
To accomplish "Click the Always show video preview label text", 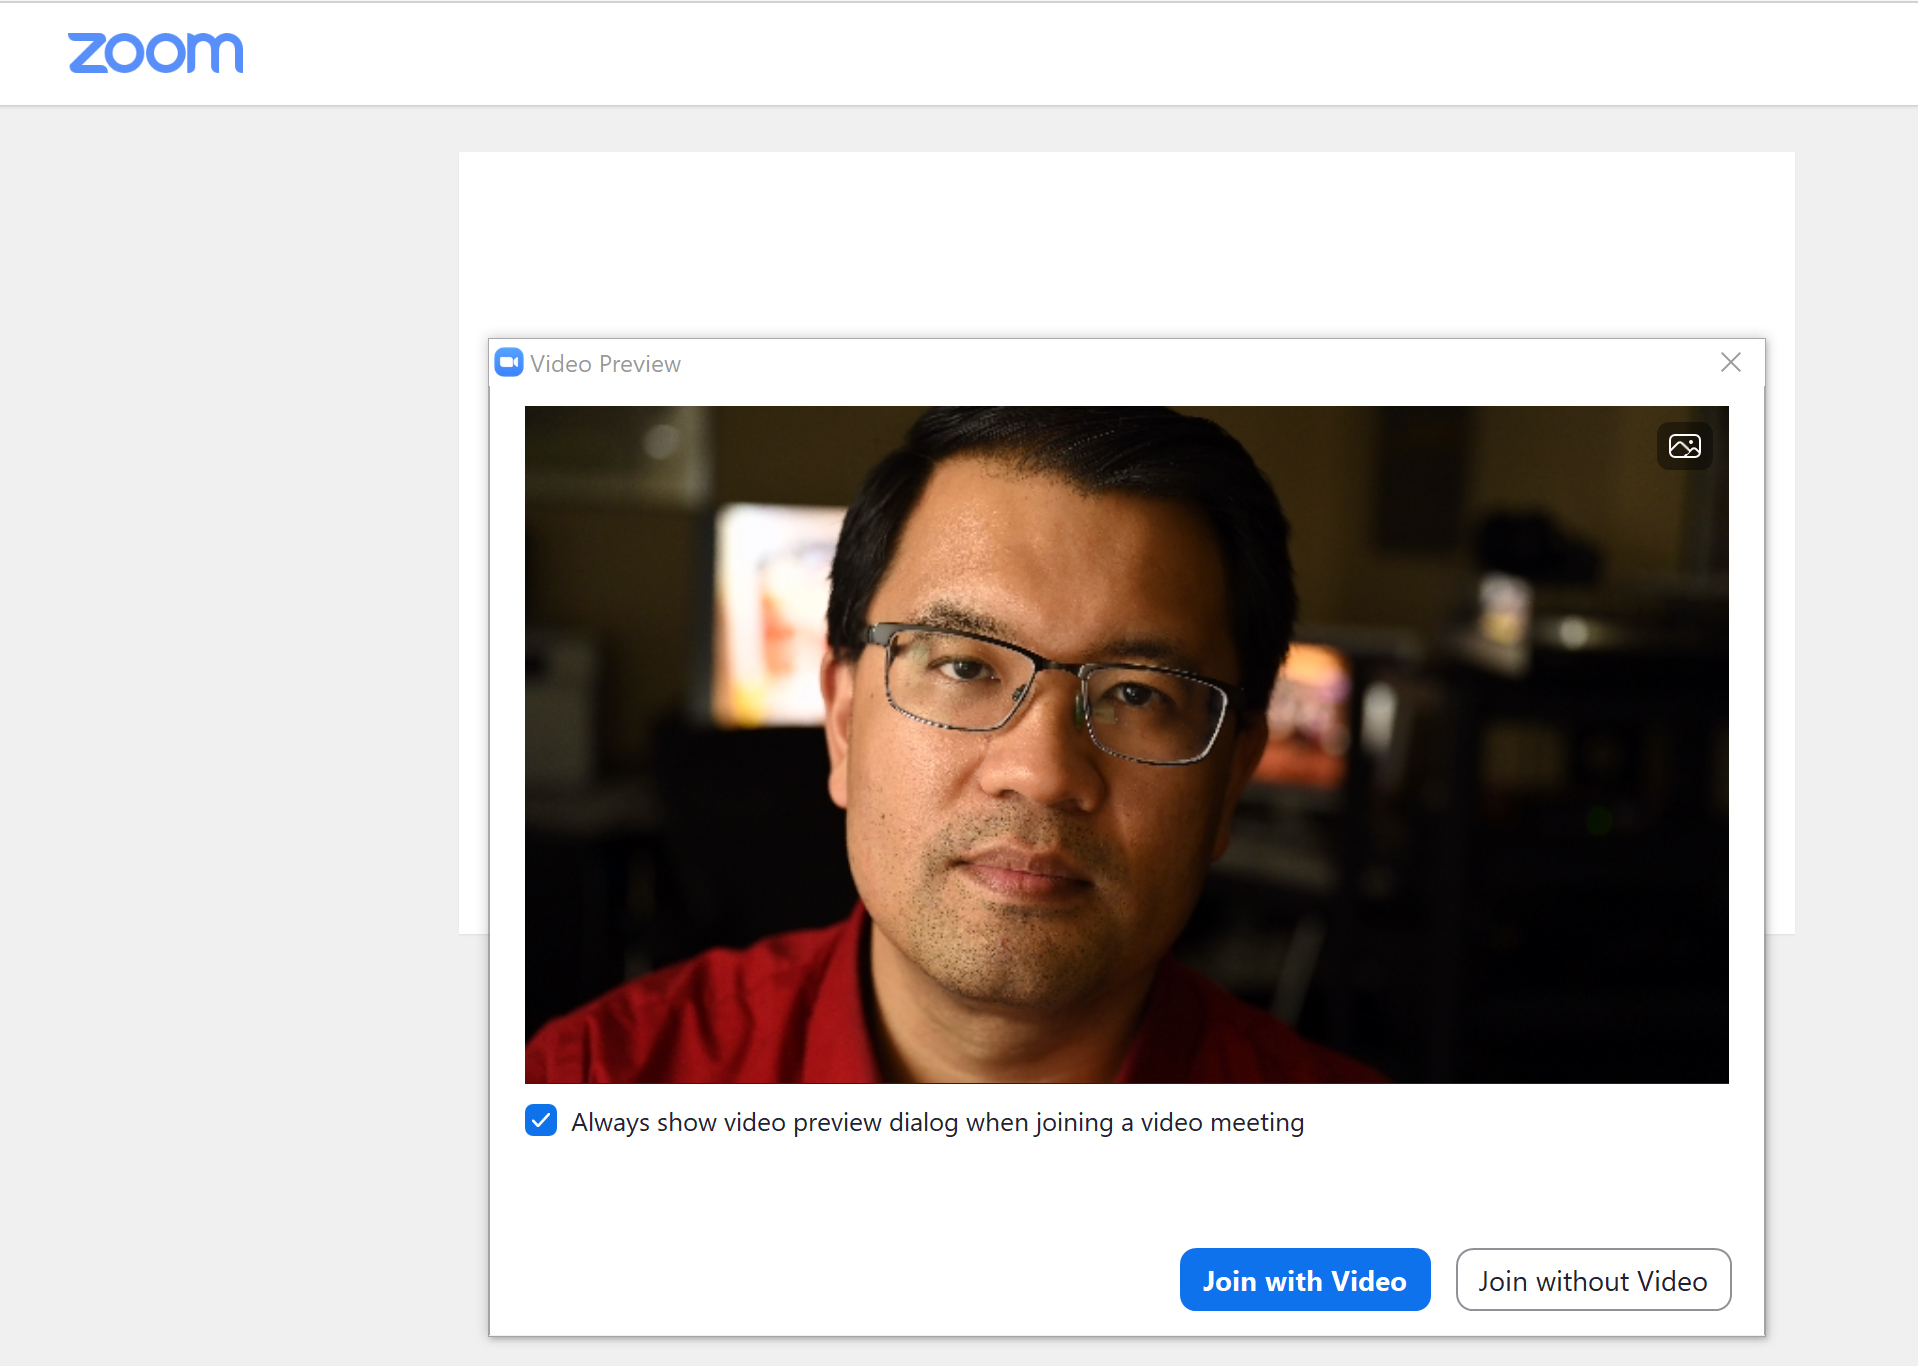I will [x=937, y=1123].
